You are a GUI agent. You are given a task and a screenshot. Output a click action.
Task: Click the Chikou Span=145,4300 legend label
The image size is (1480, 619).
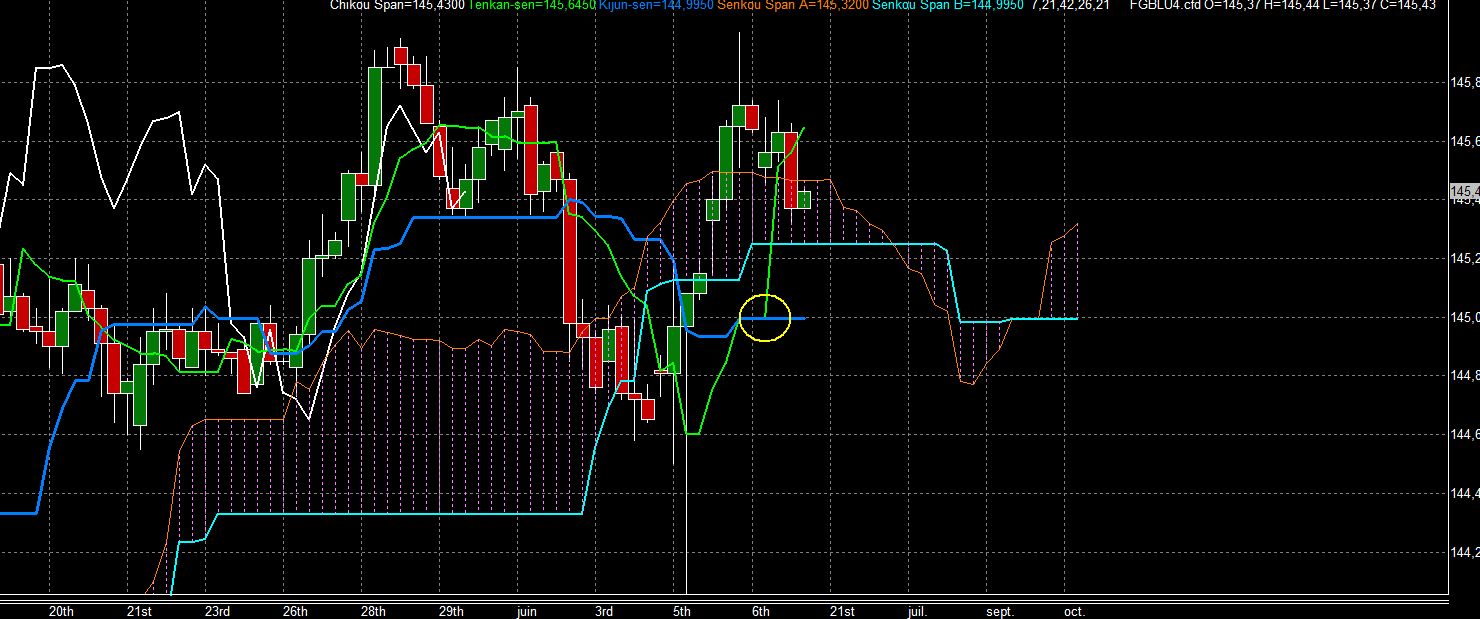point(398,6)
